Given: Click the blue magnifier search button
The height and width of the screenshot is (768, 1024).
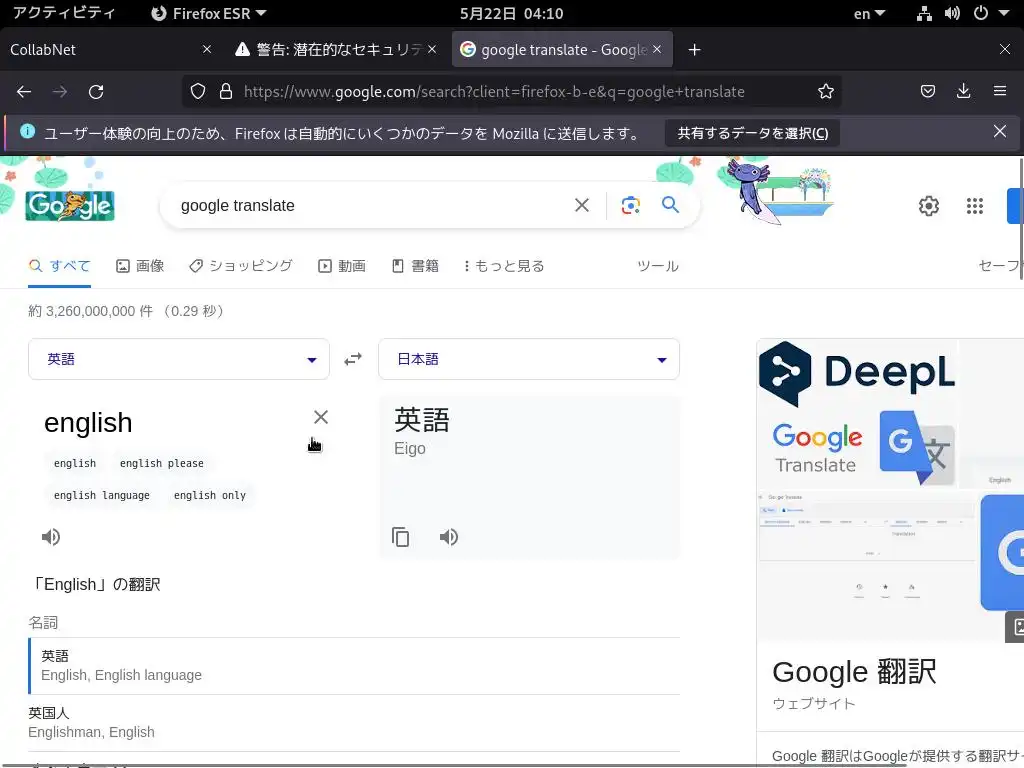Looking at the screenshot, I should click(670, 204).
